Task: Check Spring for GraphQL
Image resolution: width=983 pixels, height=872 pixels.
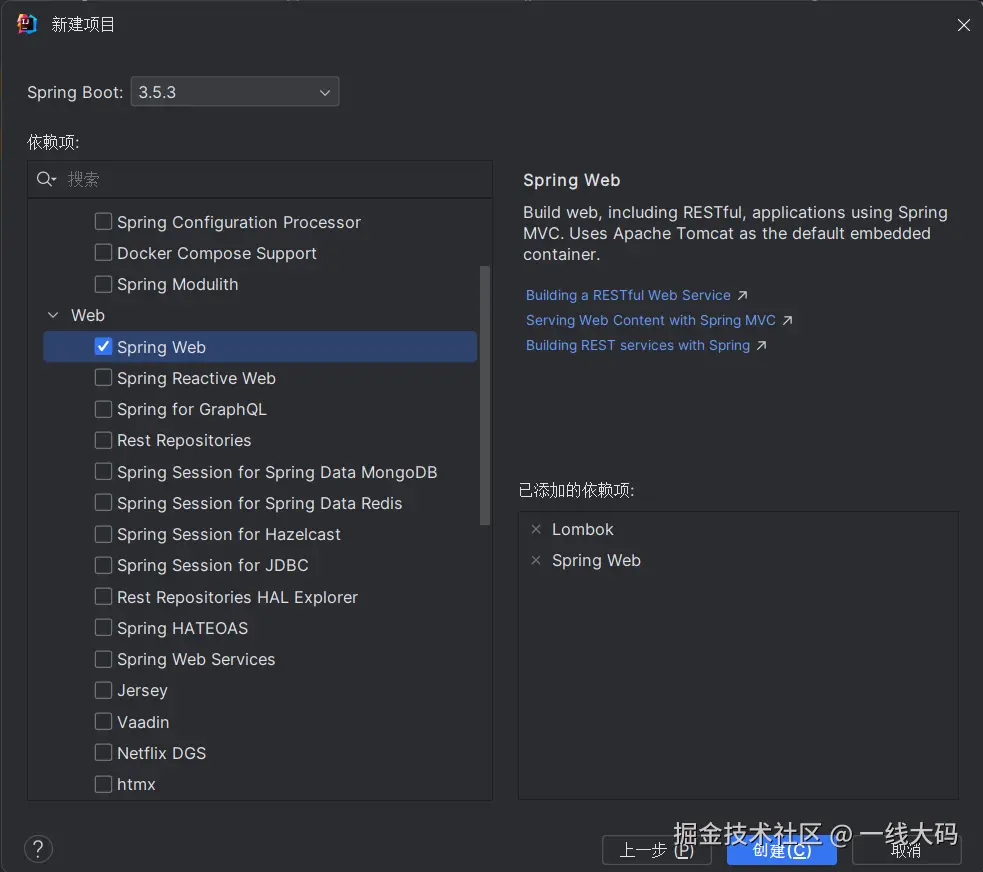Action: [x=103, y=409]
